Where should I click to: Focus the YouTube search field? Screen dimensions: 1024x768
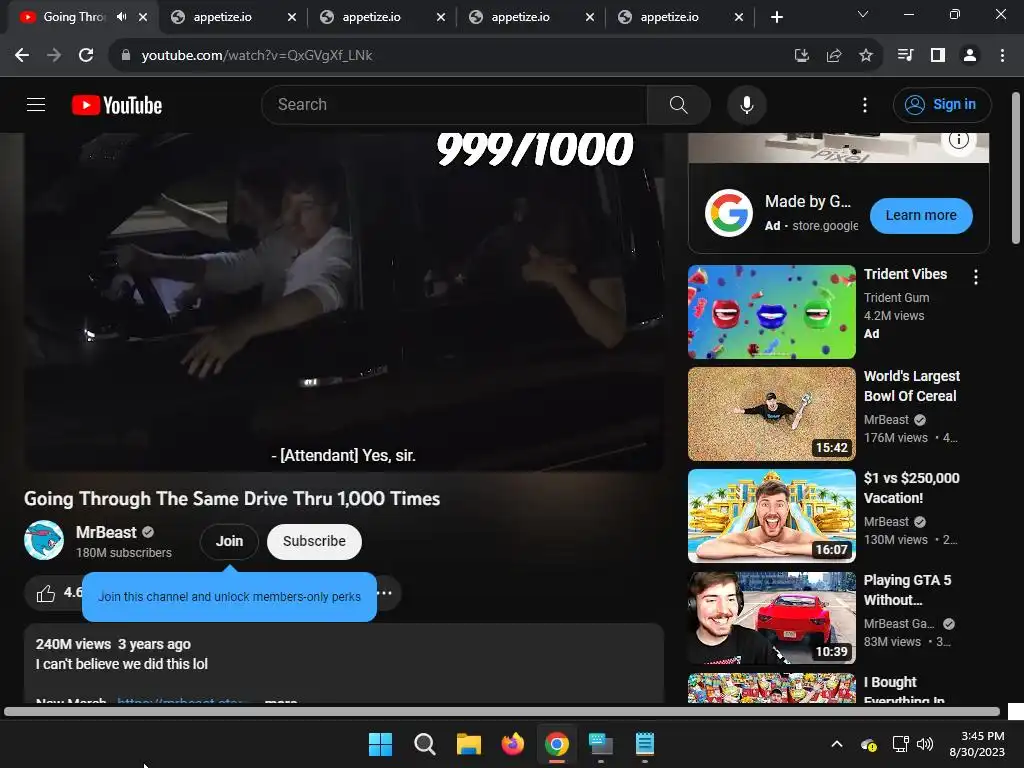[x=455, y=104]
